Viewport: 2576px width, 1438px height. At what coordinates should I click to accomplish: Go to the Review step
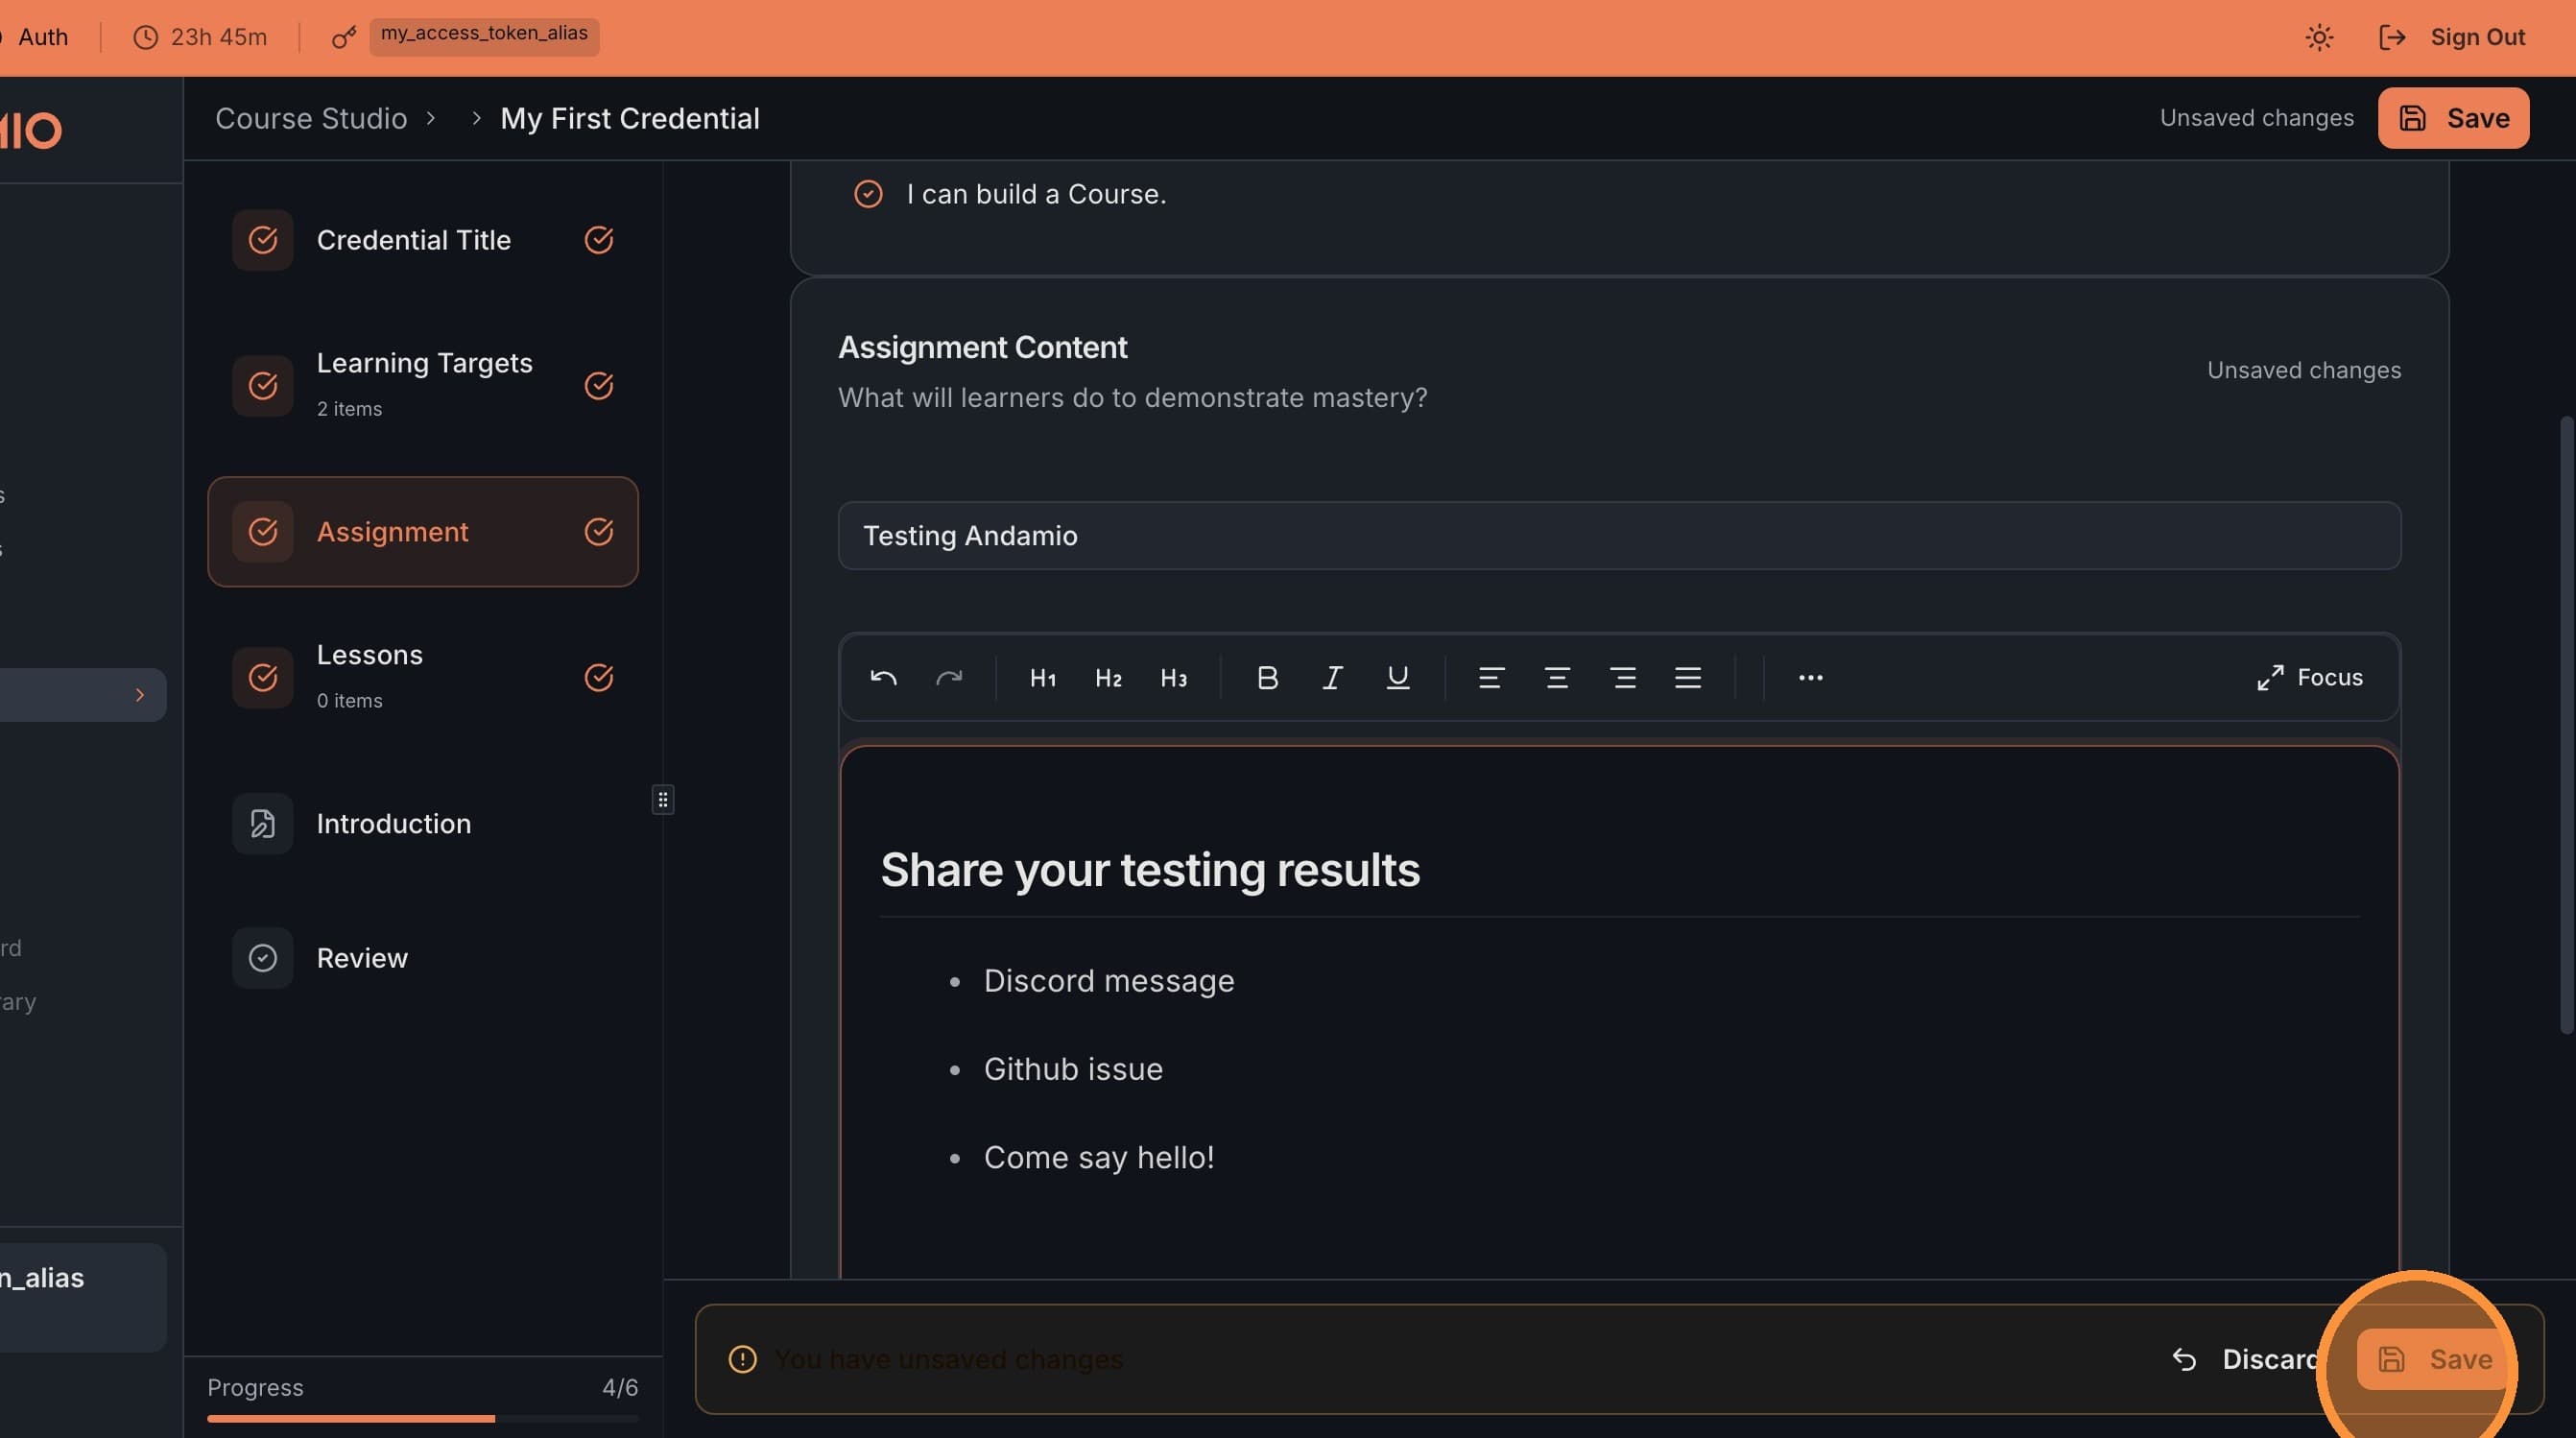pyautogui.click(x=362, y=958)
